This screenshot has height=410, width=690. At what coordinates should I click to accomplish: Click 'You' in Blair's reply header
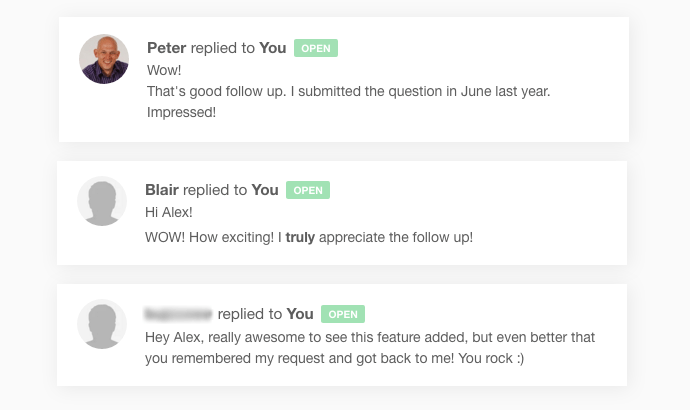pyautogui.click(x=265, y=190)
